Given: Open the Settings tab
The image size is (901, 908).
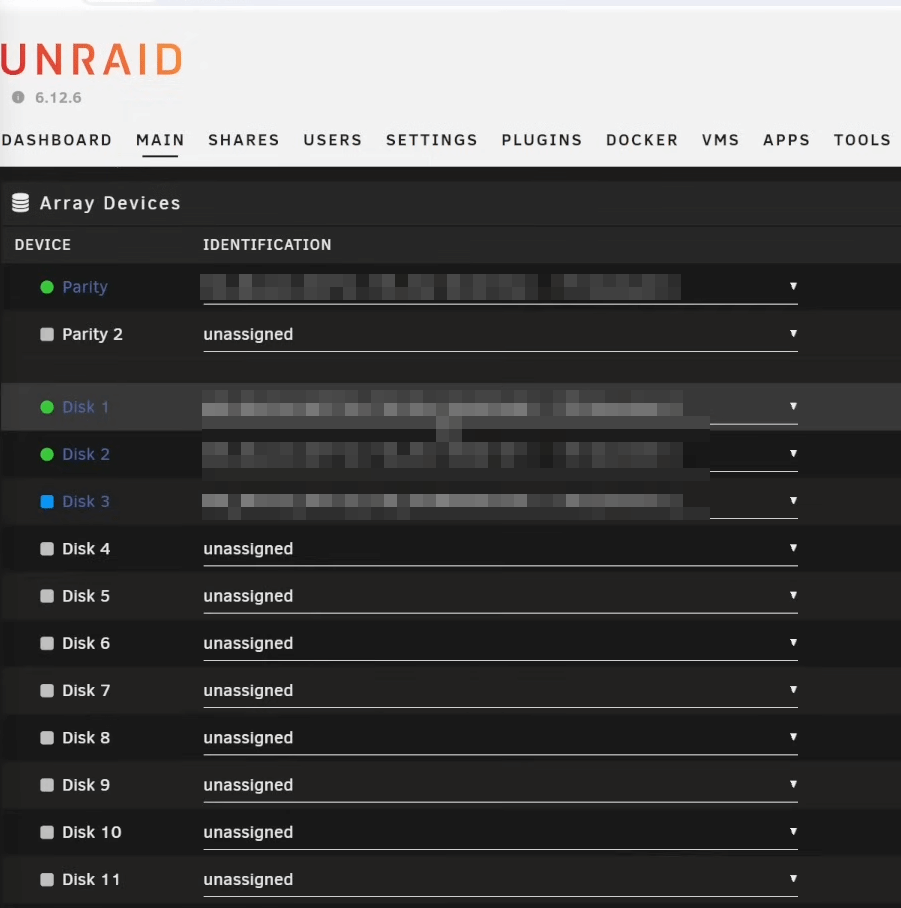Looking at the screenshot, I should click(431, 140).
